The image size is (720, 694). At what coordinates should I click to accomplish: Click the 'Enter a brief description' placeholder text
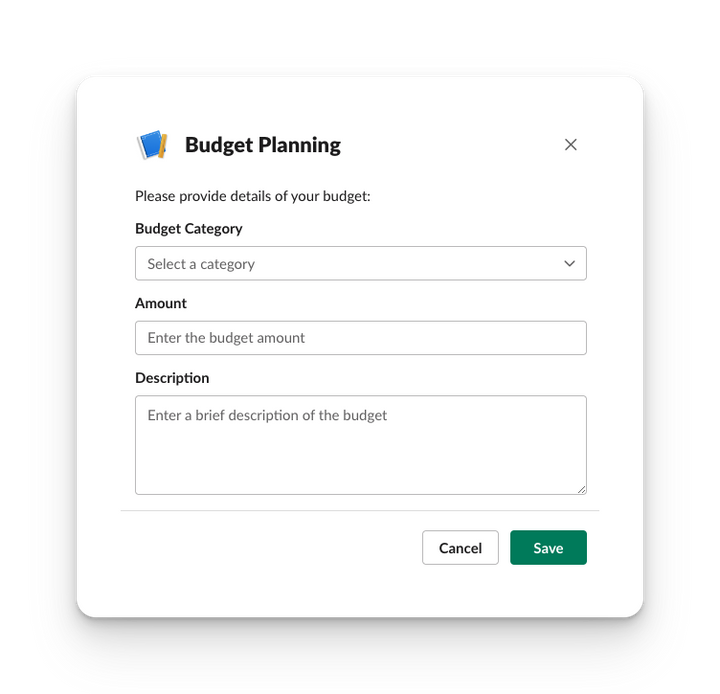[x=267, y=415]
